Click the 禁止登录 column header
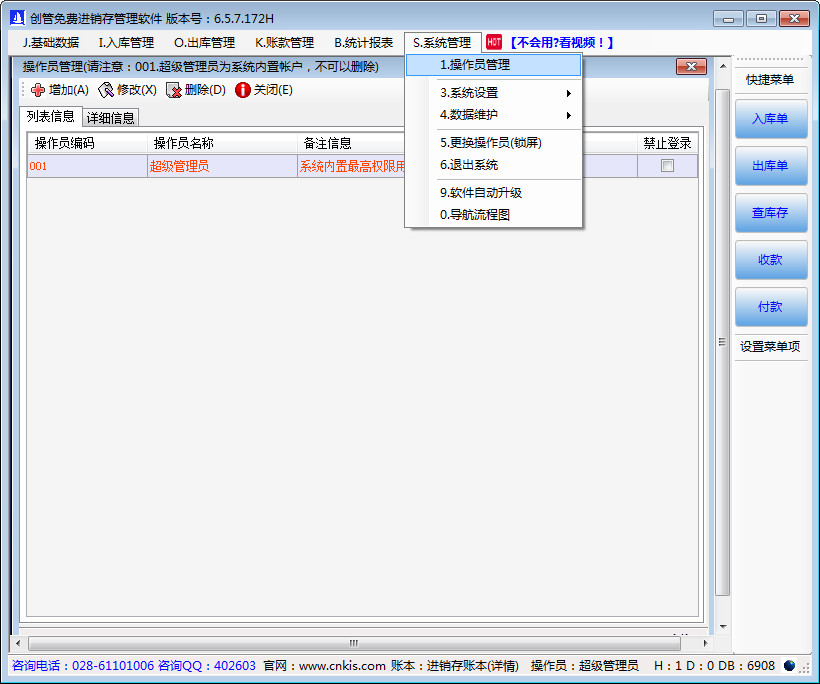Screen dimensions: 820x684 (667, 143)
